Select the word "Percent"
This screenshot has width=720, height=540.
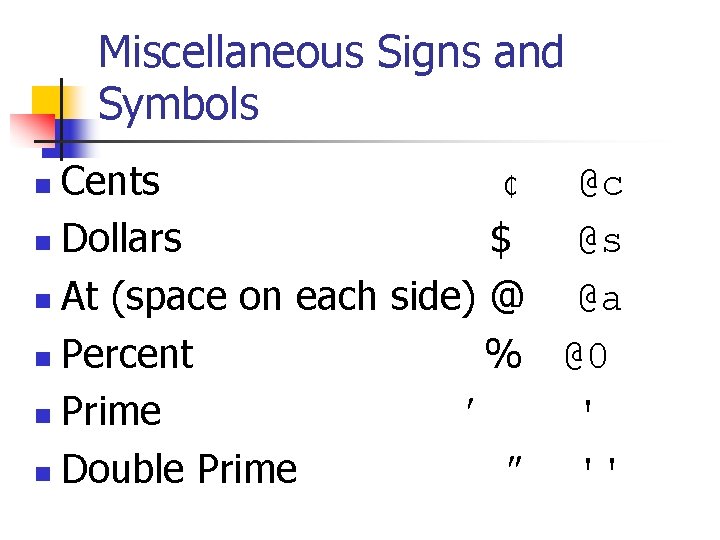(127, 354)
